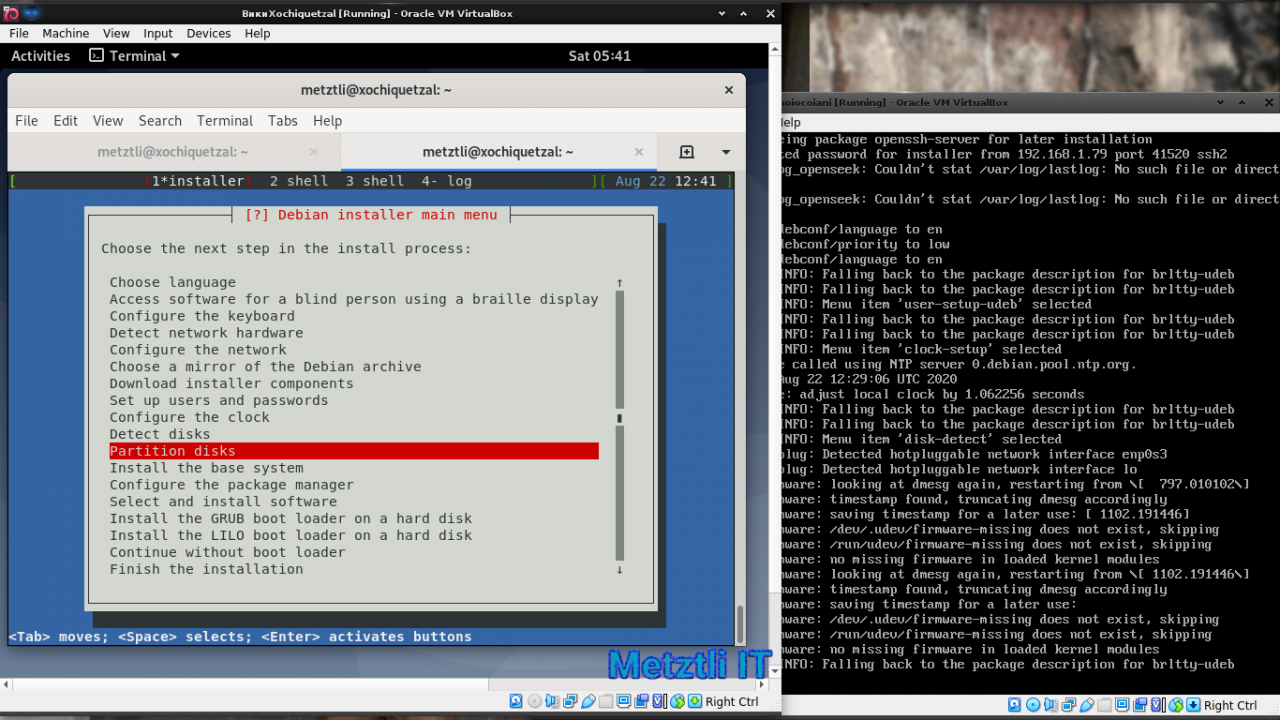Select 'Partition disks' in installer menu
This screenshot has height=720, width=1280.
click(354, 451)
